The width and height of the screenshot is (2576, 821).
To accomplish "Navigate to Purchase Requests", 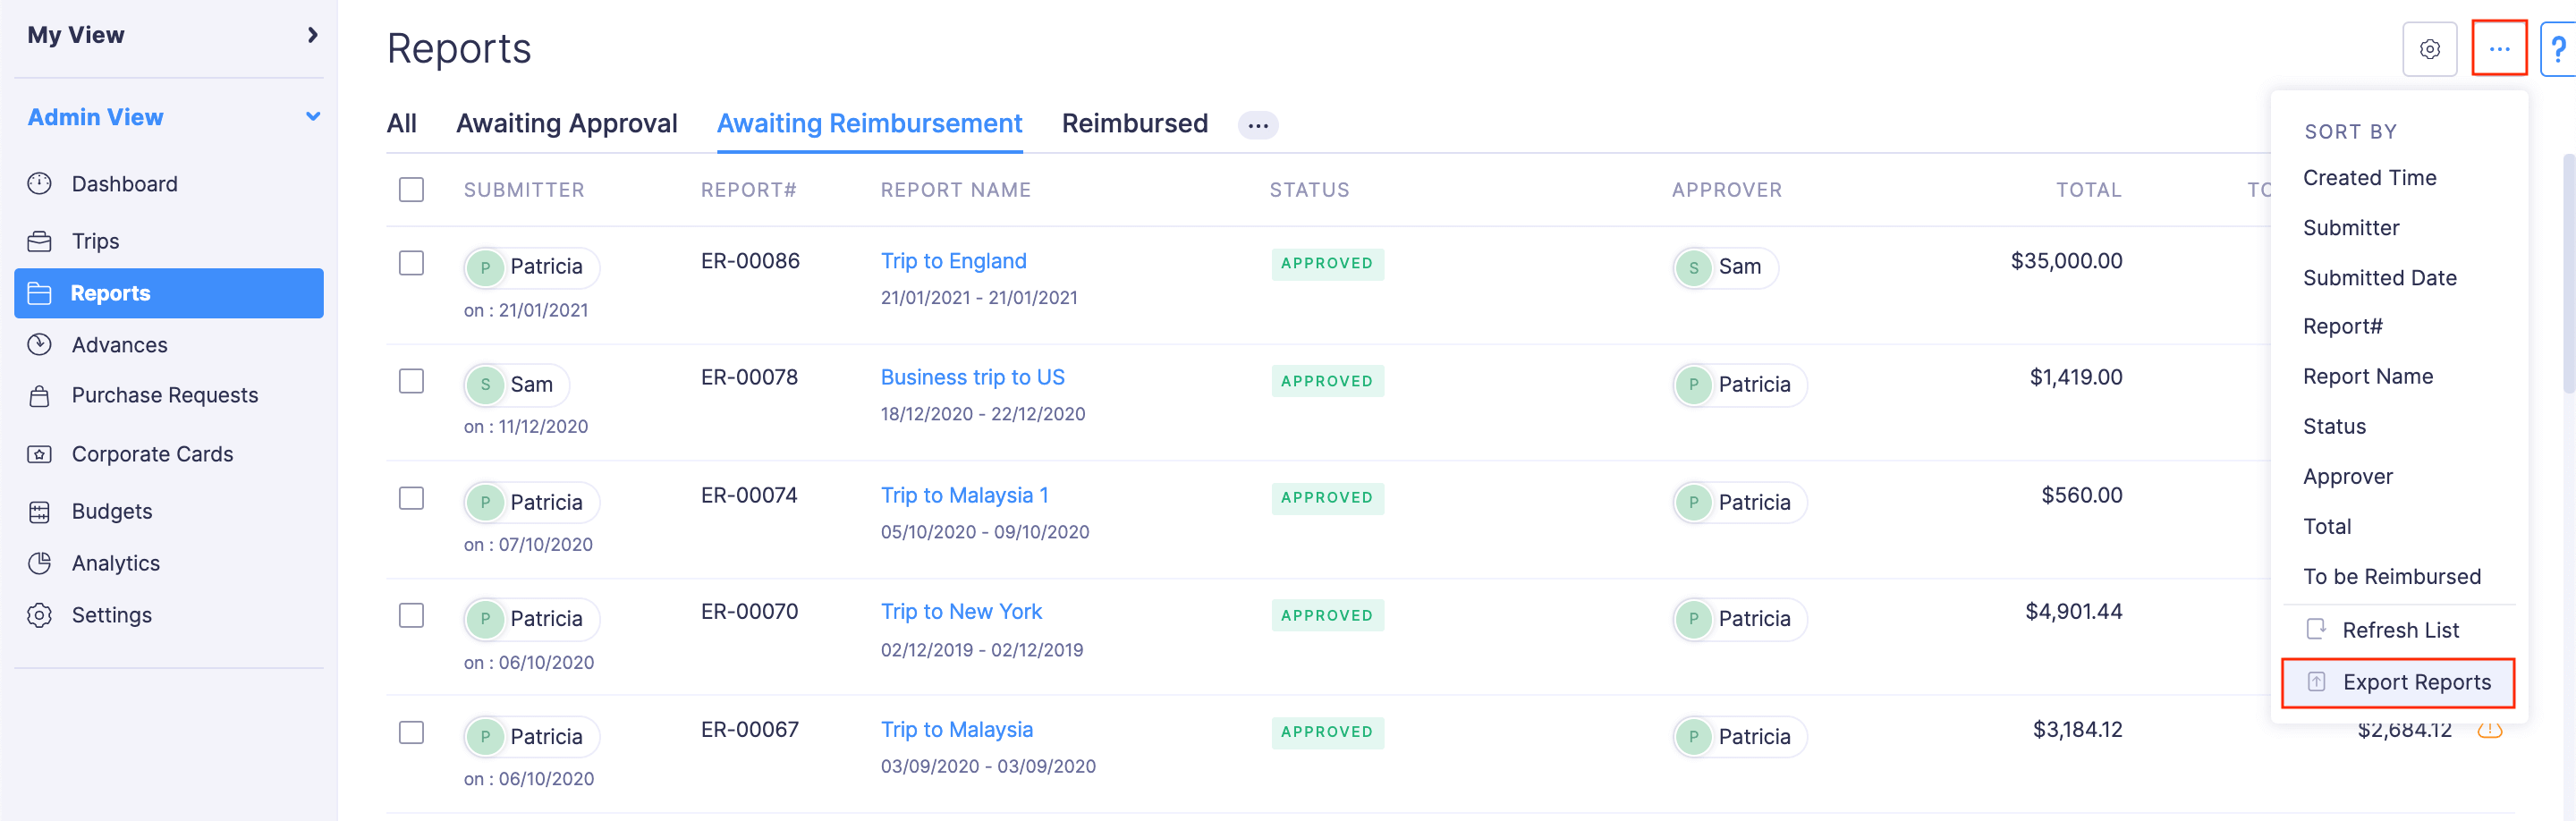I will tap(163, 395).
